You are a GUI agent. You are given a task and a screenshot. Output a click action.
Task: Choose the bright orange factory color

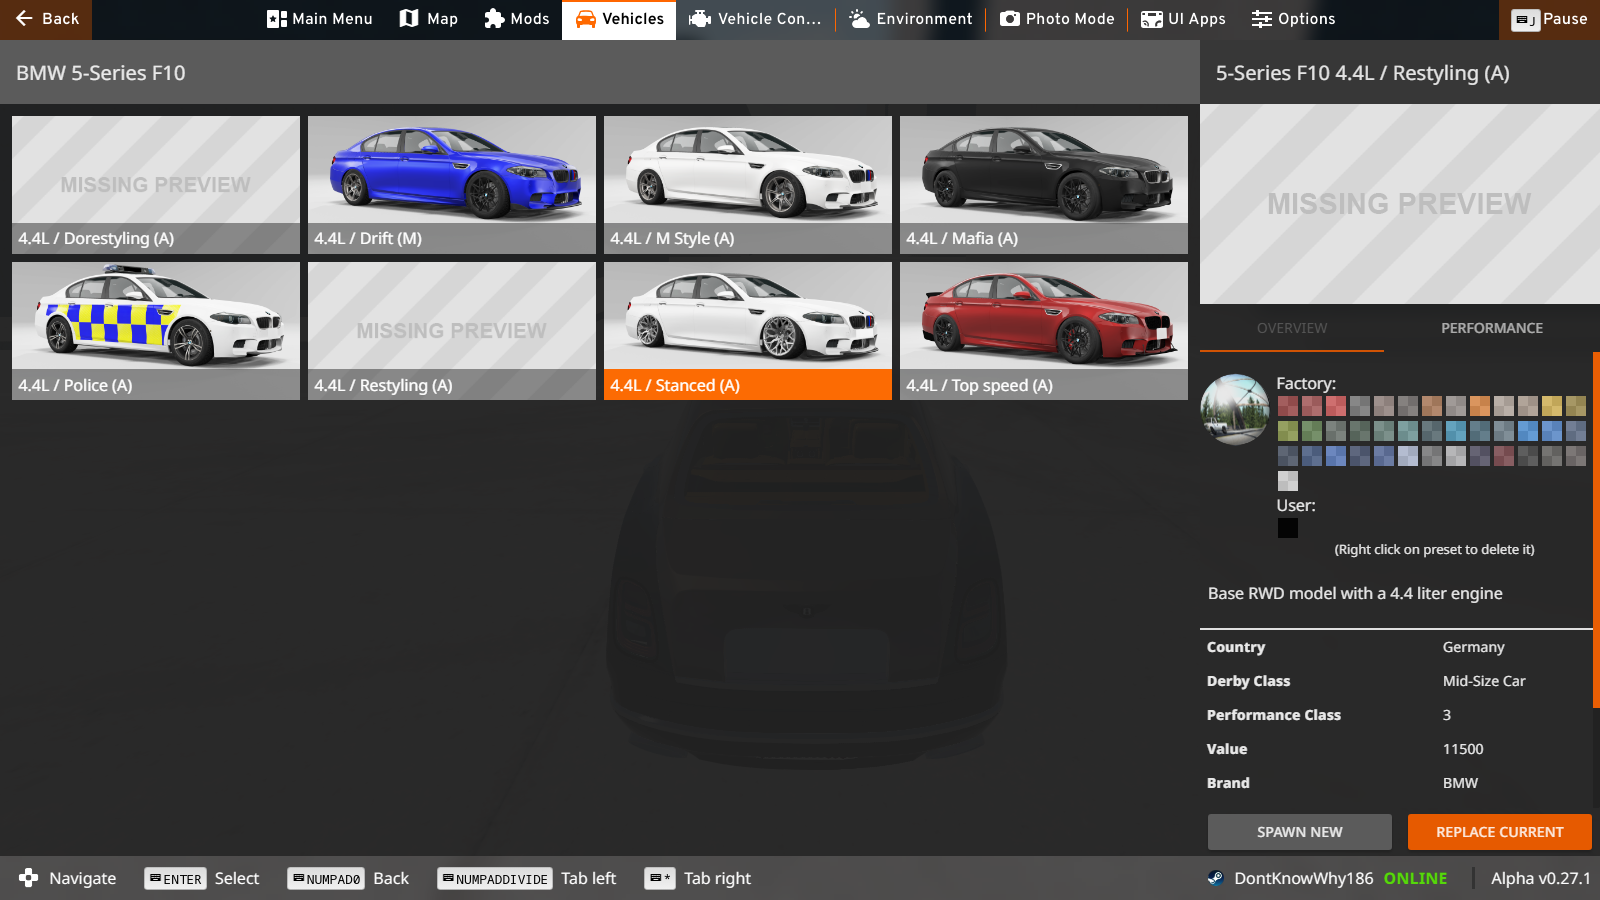click(x=1480, y=406)
